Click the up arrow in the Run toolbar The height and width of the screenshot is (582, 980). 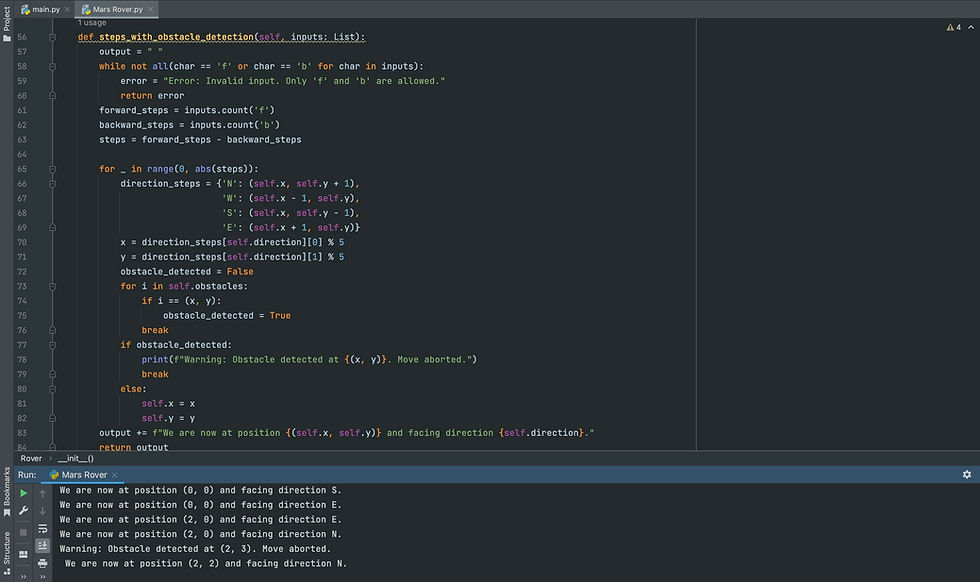click(x=42, y=494)
